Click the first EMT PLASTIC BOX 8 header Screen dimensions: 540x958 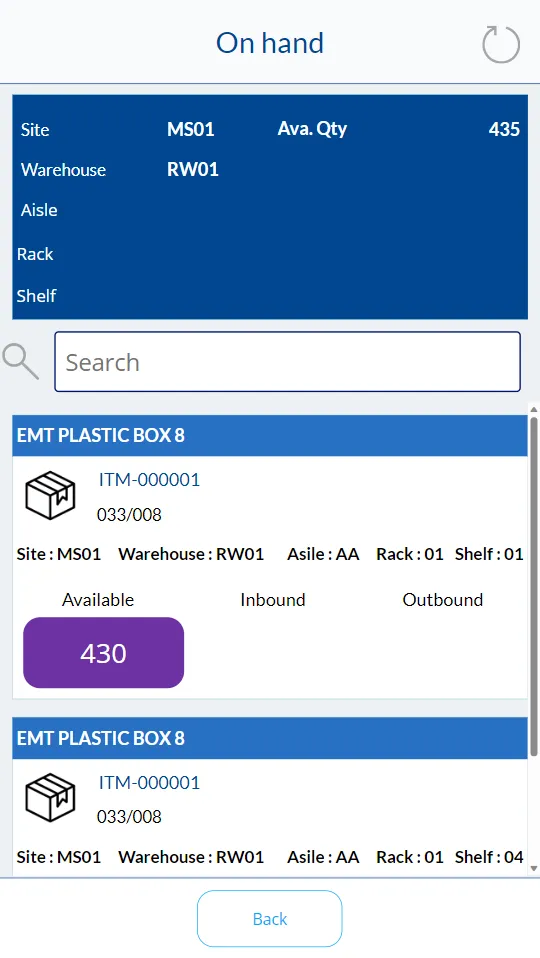[269, 436]
